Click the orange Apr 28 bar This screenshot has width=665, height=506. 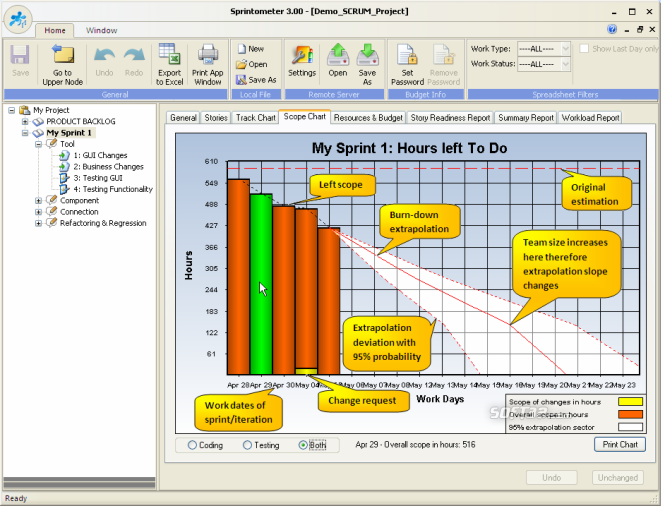(x=239, y=277)
